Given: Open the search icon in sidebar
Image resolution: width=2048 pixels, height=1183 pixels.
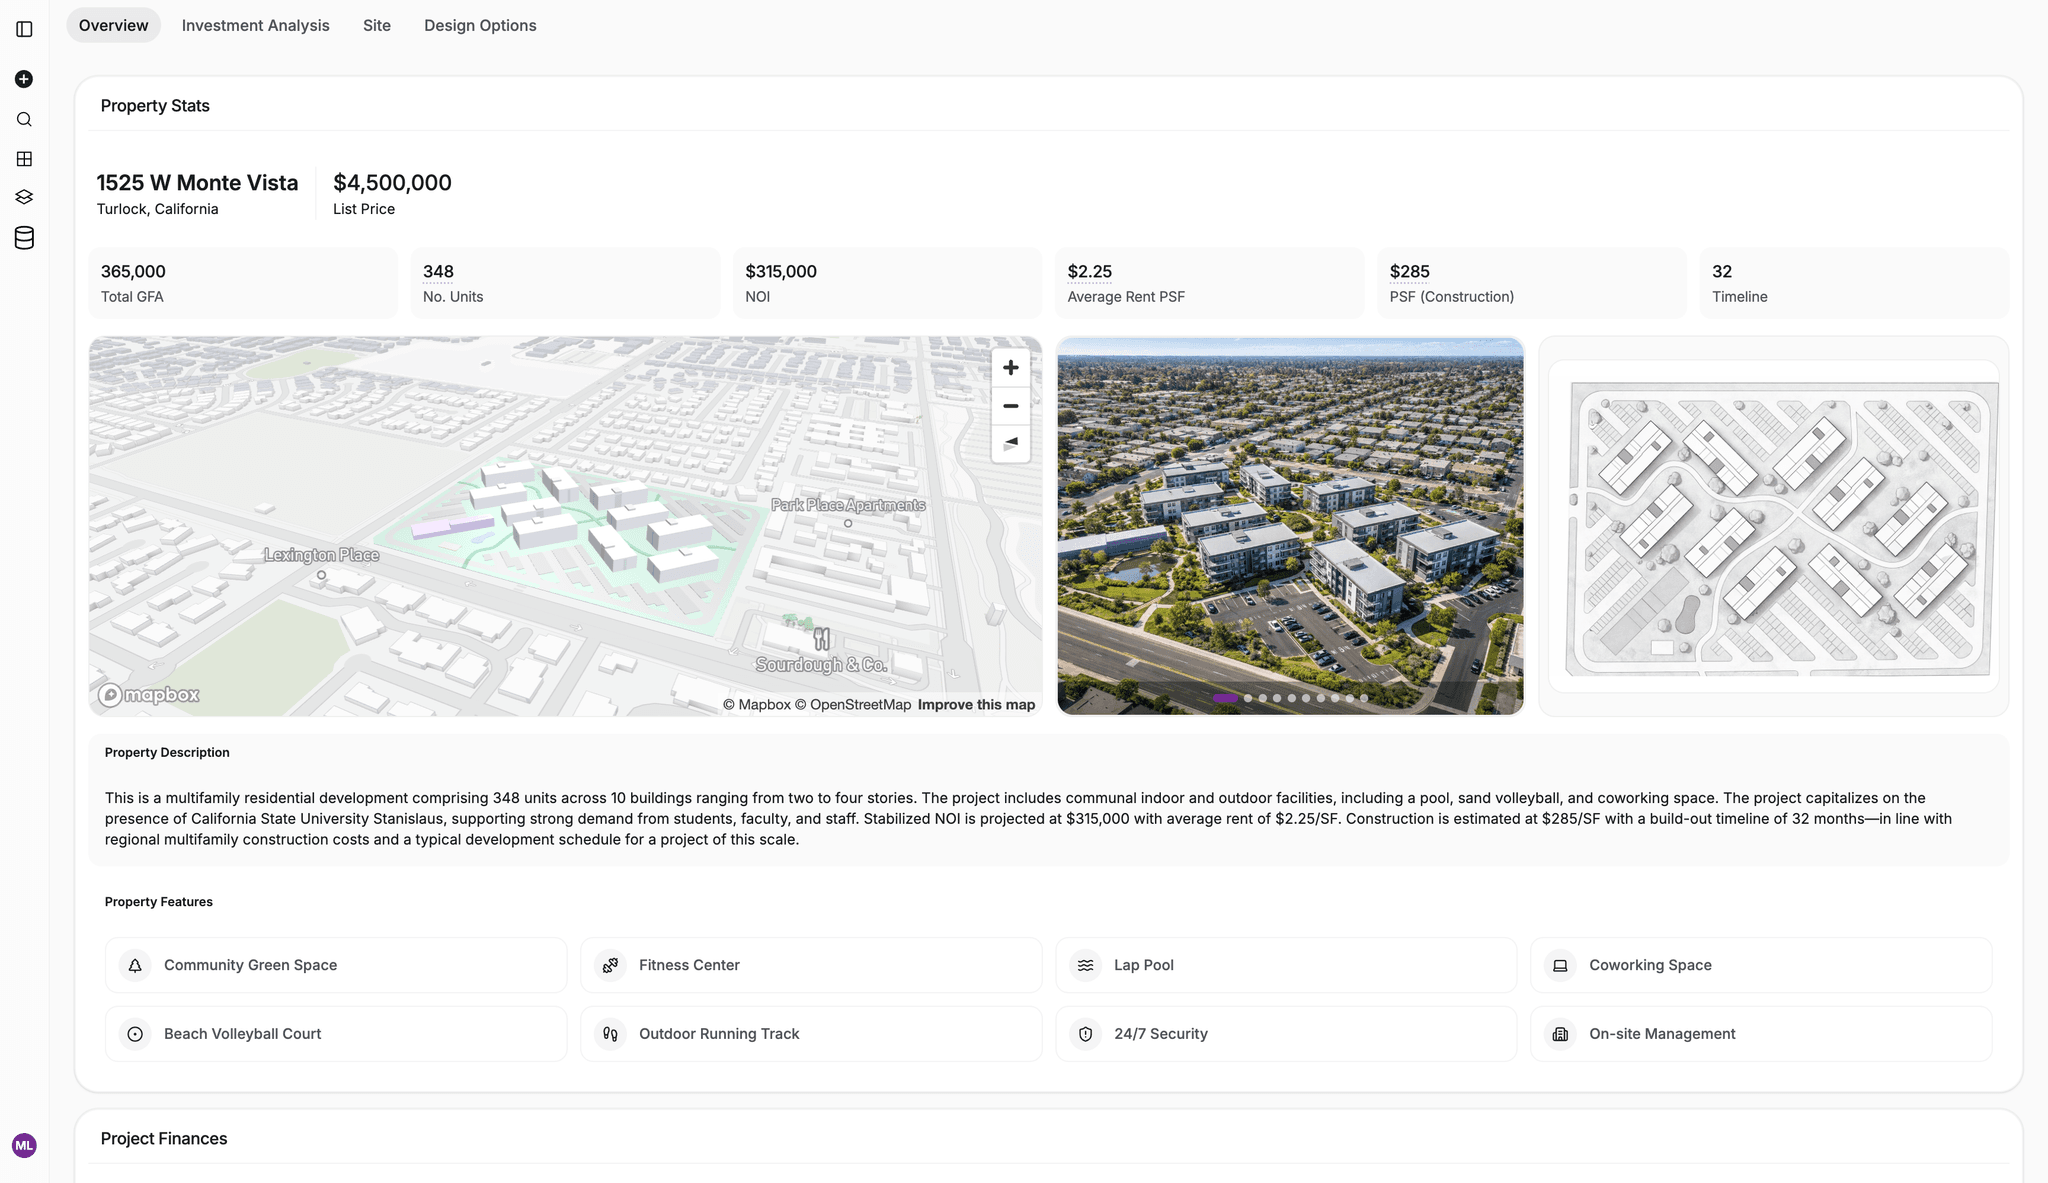Looking at the screenshot, I should [24, 119].
